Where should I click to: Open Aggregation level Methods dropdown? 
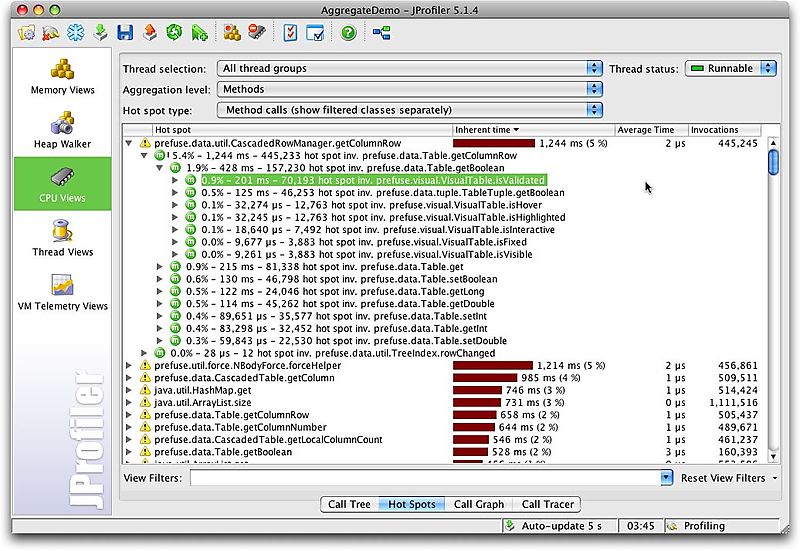coord(410,89)
